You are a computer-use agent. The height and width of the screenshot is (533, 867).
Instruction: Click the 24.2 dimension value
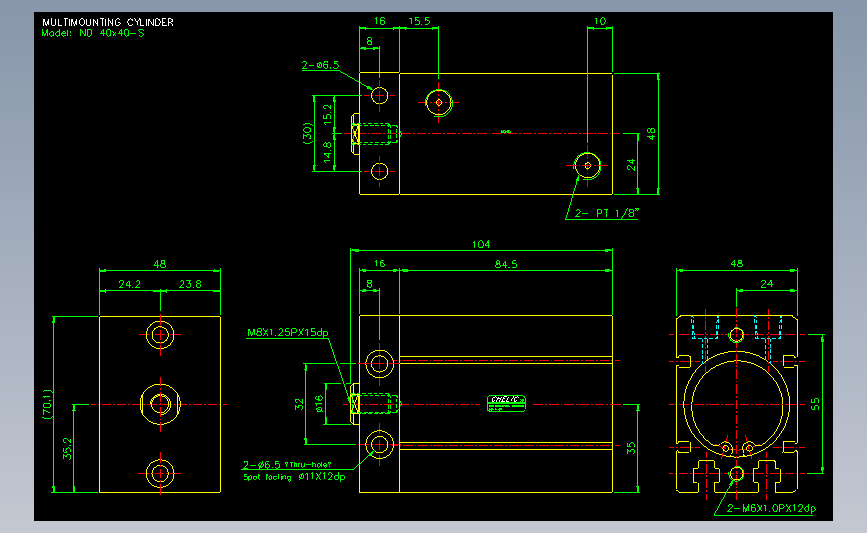[x=129, y=284]
